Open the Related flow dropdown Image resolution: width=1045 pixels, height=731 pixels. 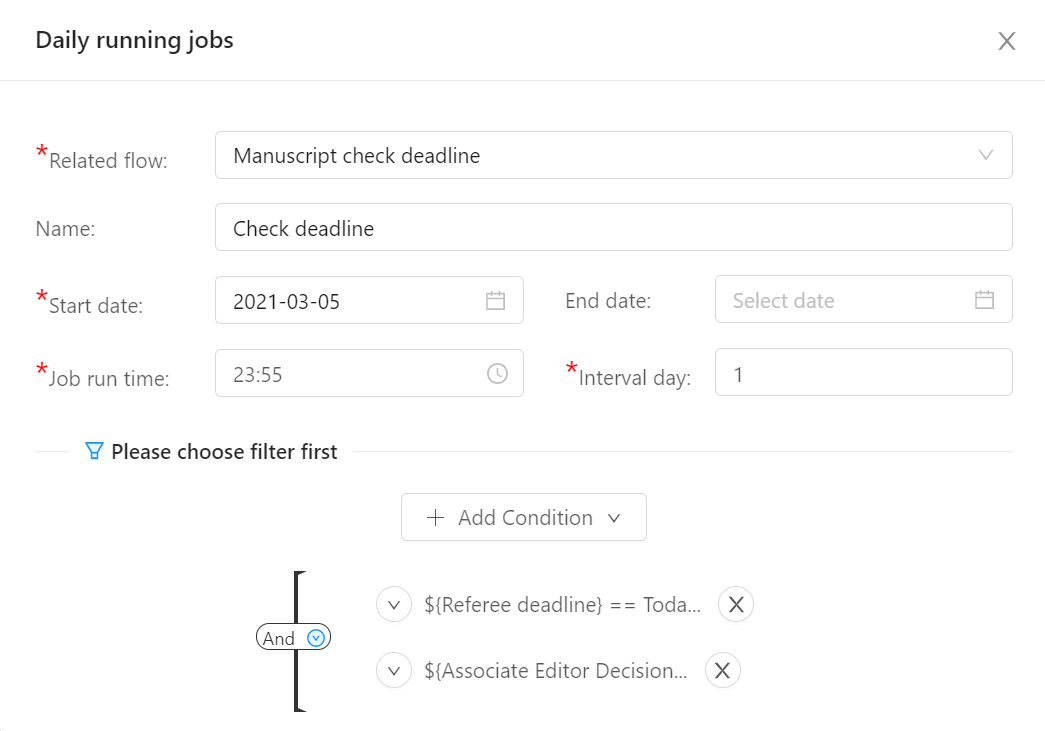[614, 155]
